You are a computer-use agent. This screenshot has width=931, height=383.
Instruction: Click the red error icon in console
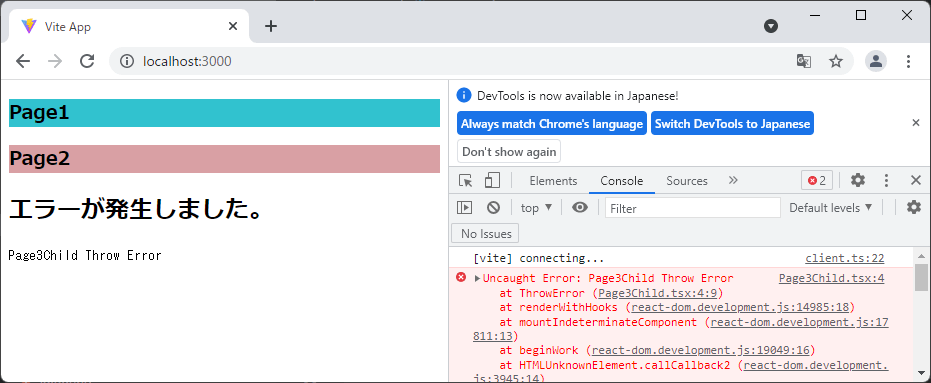coord(461,277)
